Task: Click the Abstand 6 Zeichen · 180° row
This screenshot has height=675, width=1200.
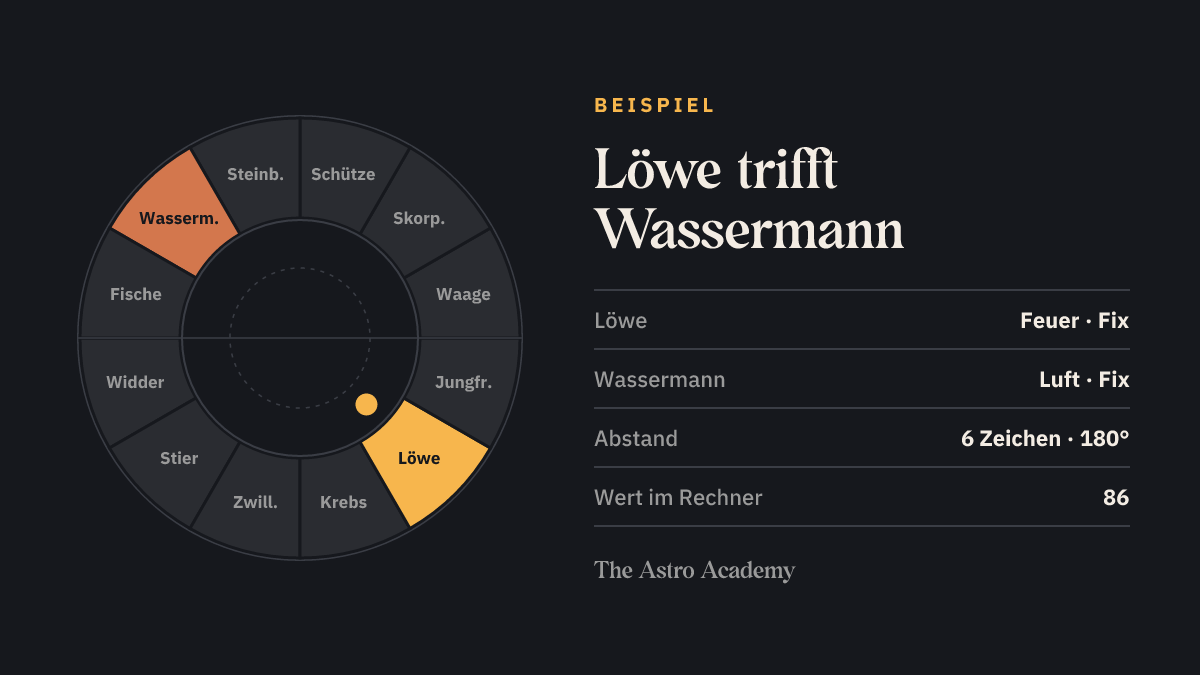Action: pos(862,438)
